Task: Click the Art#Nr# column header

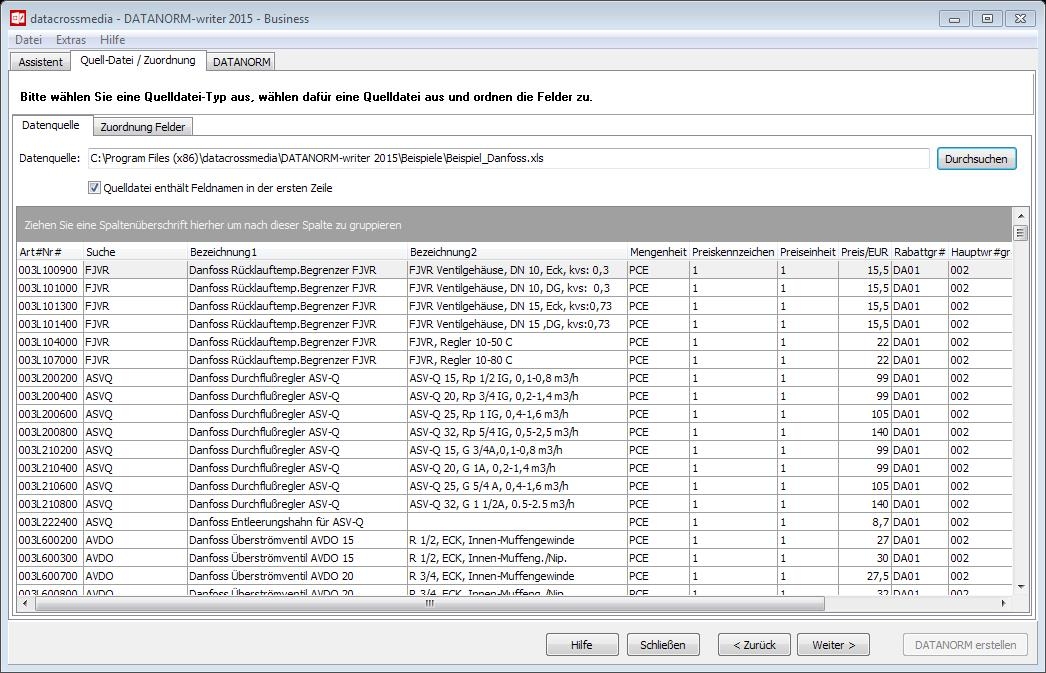Action: point(50,252)
